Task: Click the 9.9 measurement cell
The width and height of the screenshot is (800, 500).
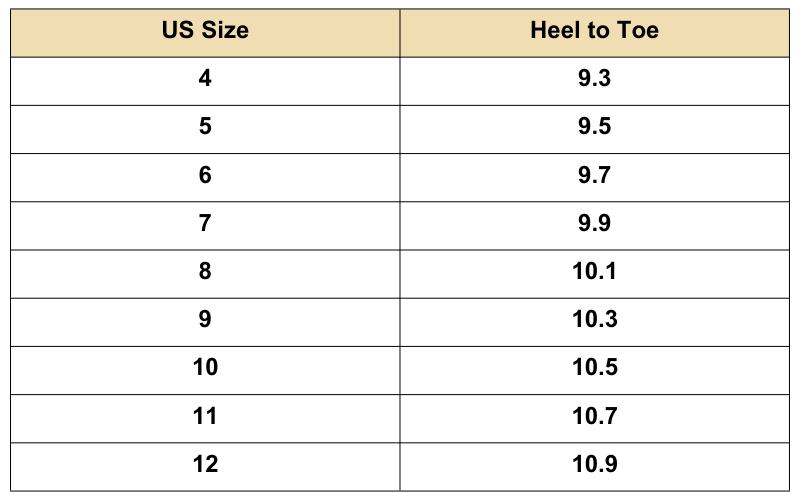Action: (594, 223)
